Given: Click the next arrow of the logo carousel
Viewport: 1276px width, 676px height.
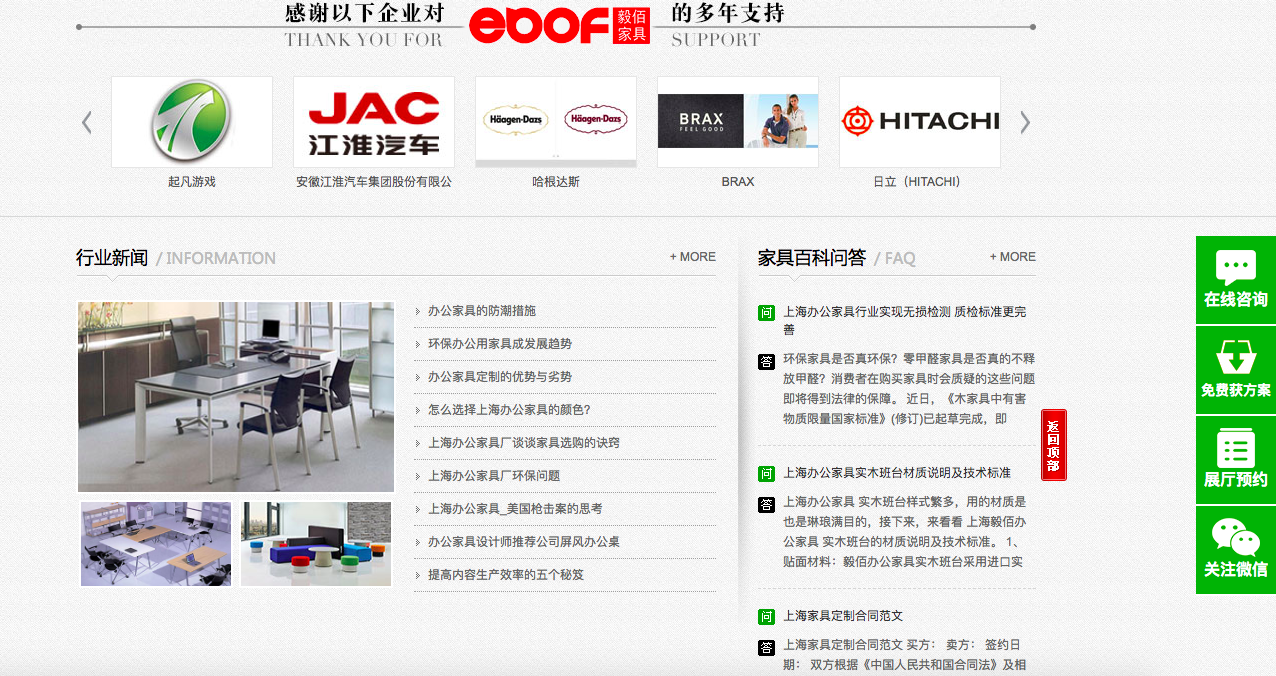Looking at the screenshot, I should 1025,123.
